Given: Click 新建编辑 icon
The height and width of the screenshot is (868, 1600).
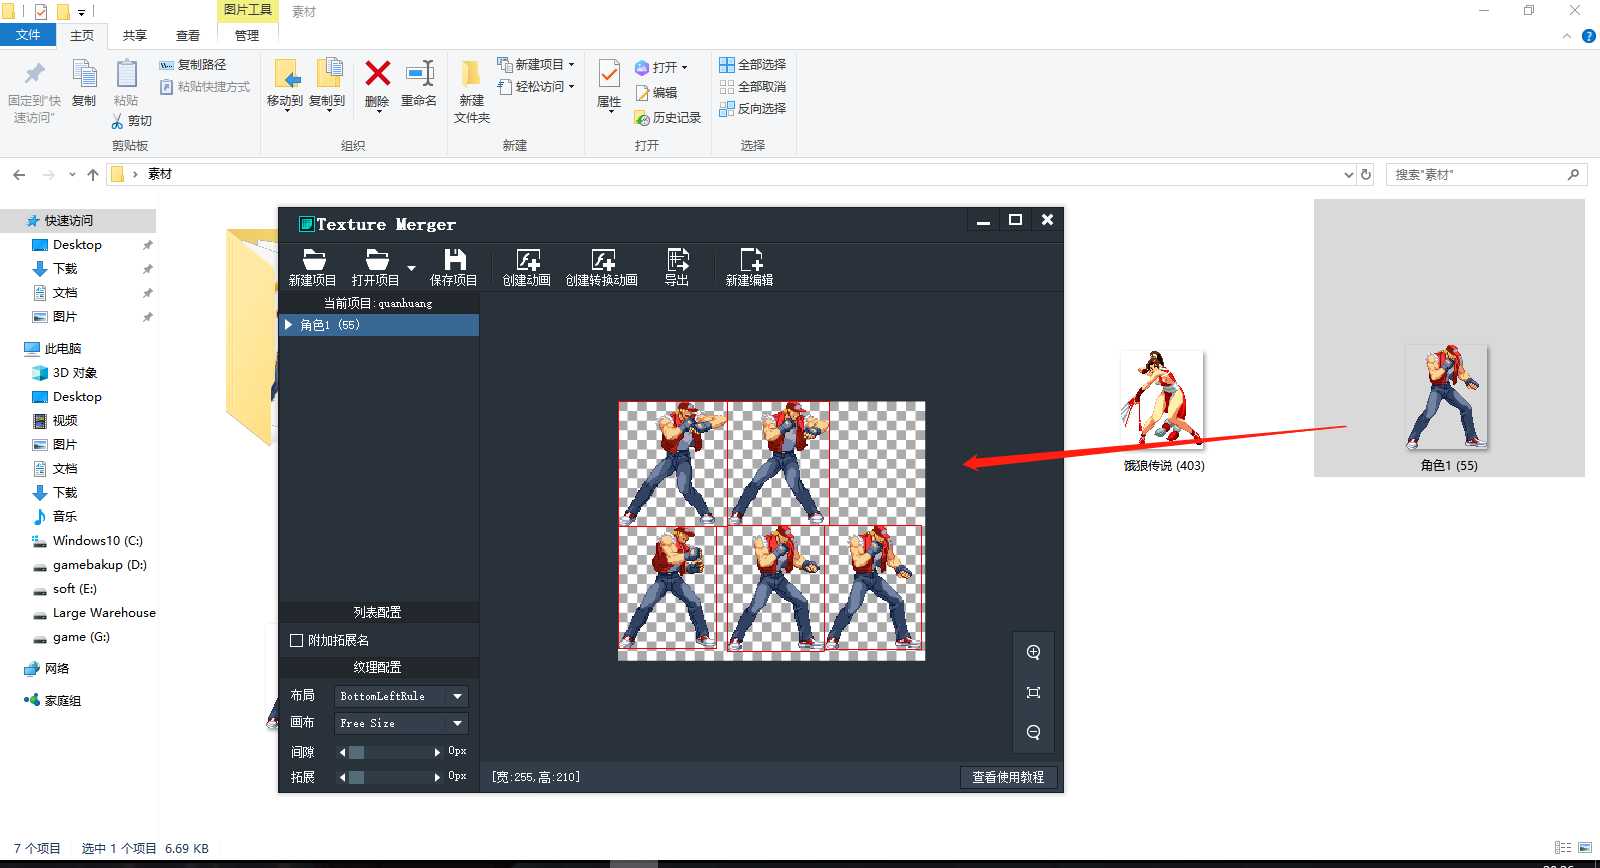Looking at the screenshot, I should (750, 259).
